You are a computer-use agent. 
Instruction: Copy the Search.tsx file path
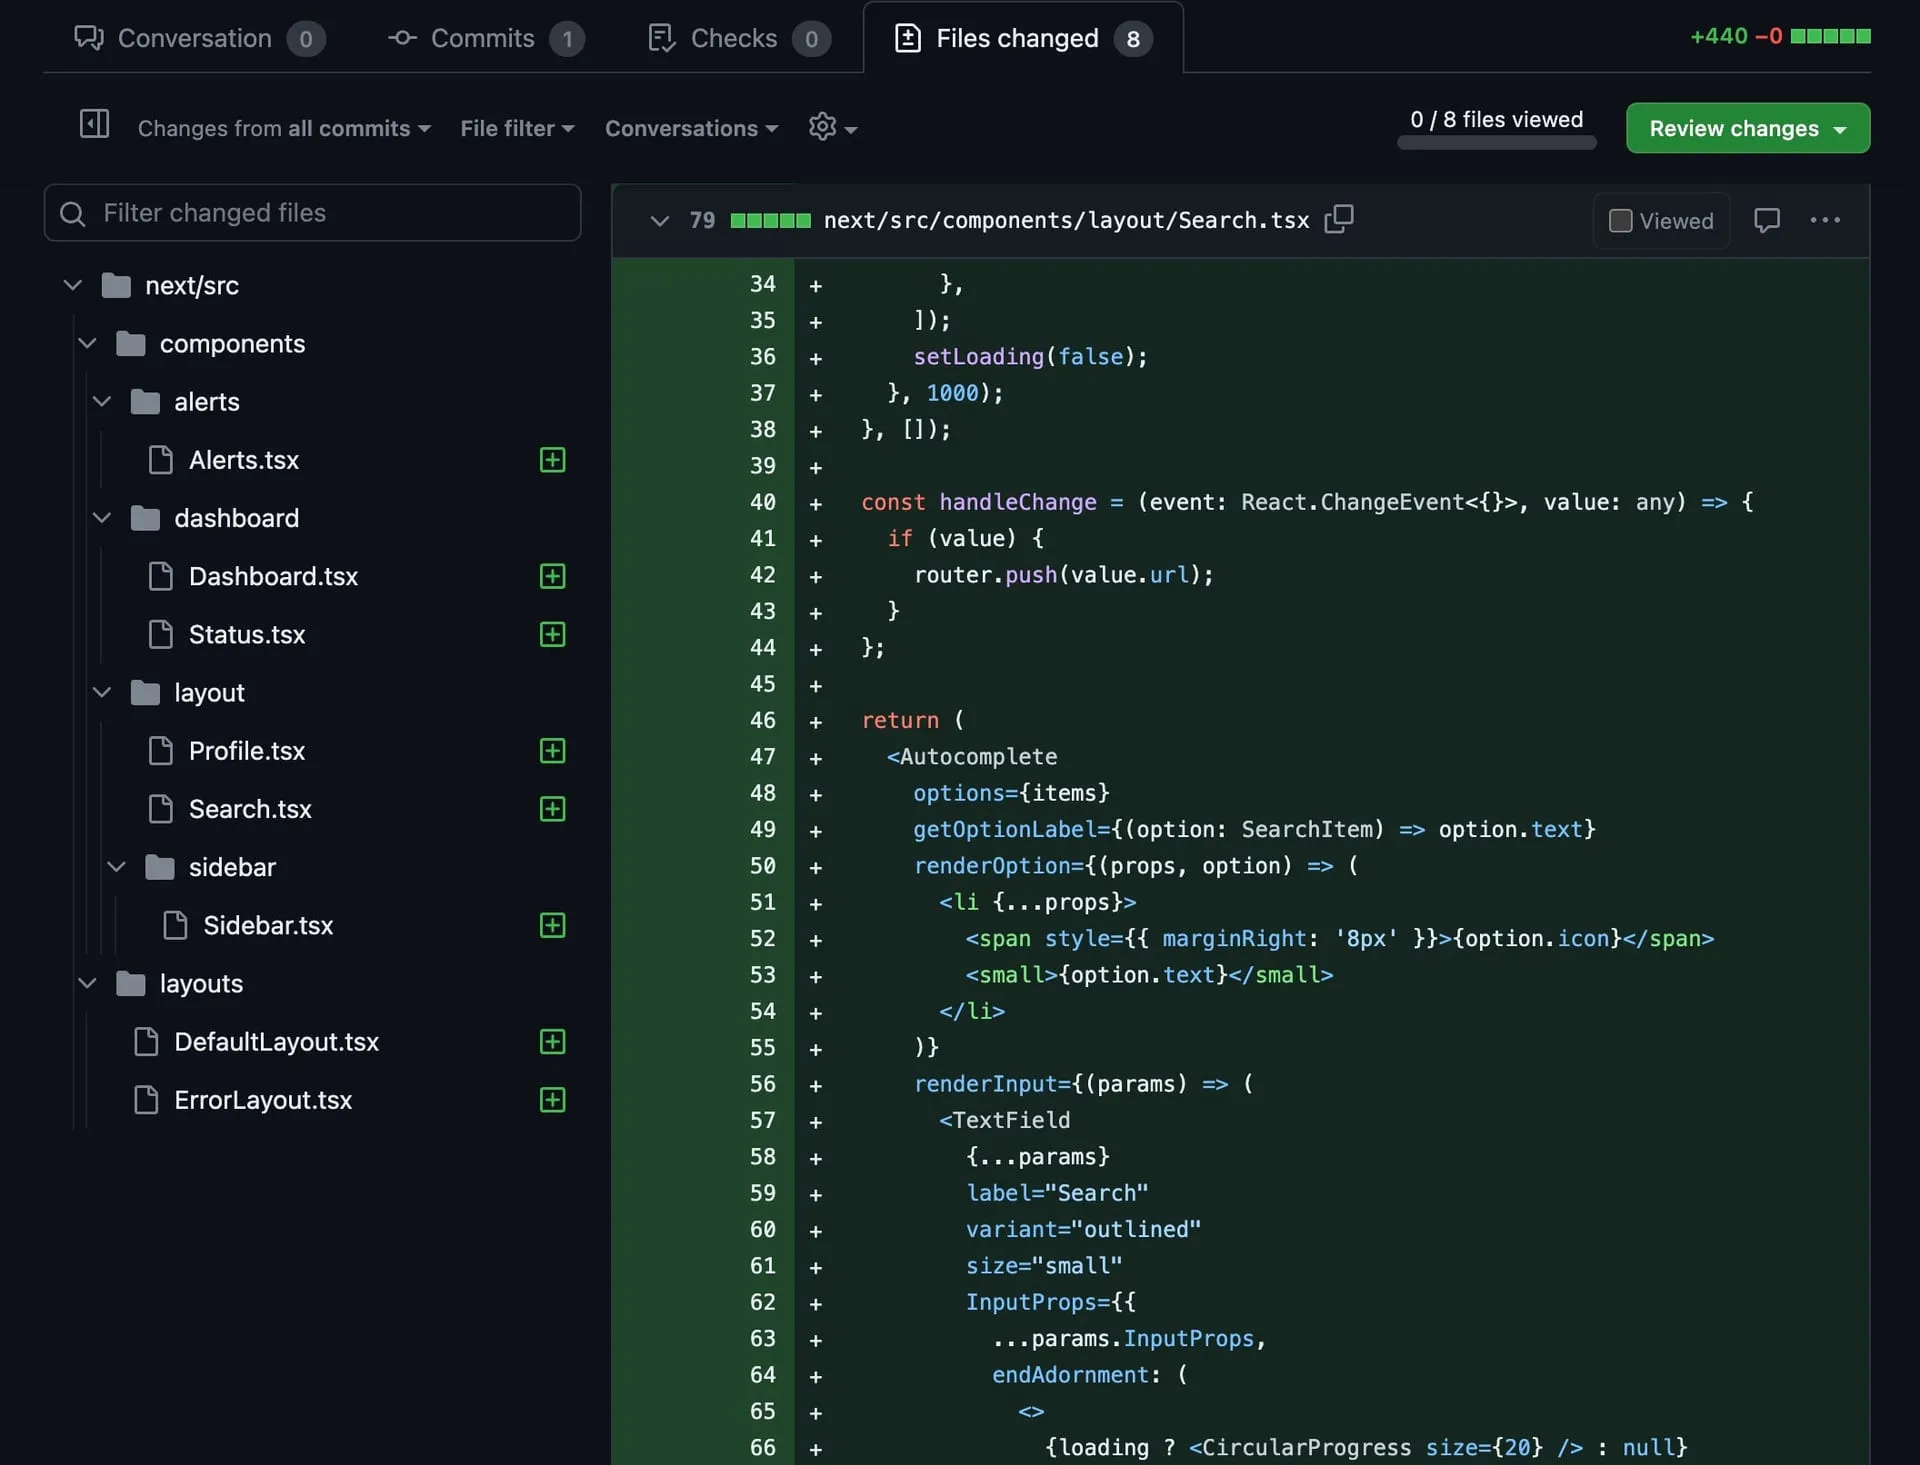point(1338,219)
